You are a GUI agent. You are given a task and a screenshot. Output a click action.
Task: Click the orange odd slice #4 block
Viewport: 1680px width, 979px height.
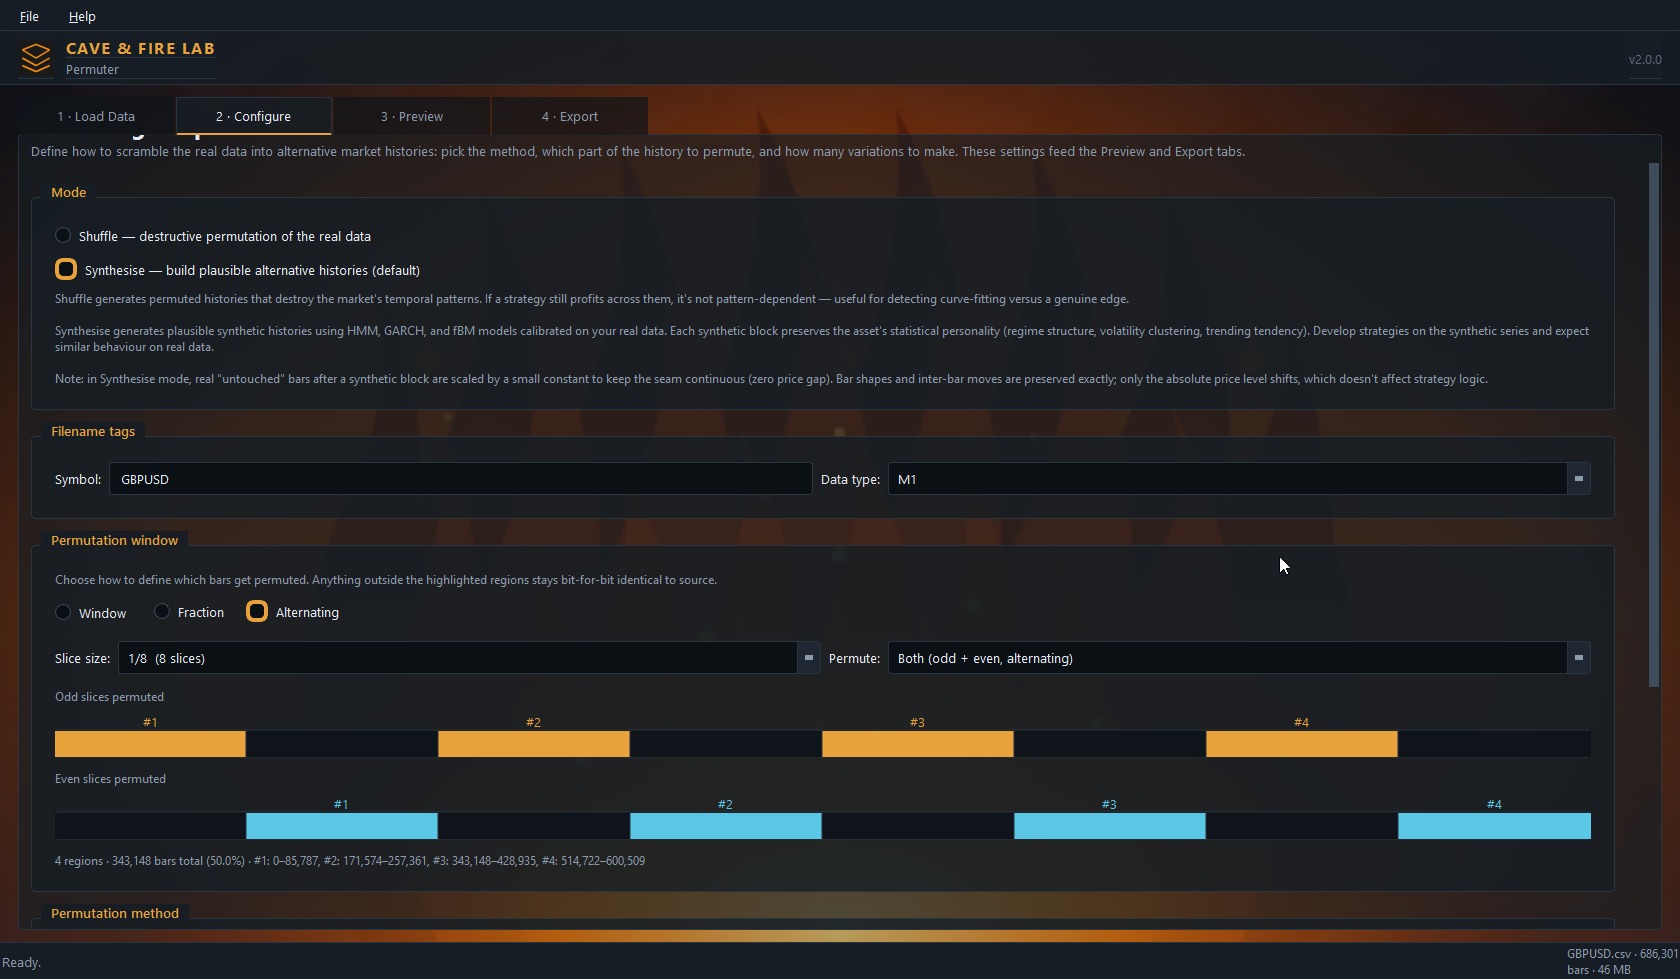[1302, 744]
